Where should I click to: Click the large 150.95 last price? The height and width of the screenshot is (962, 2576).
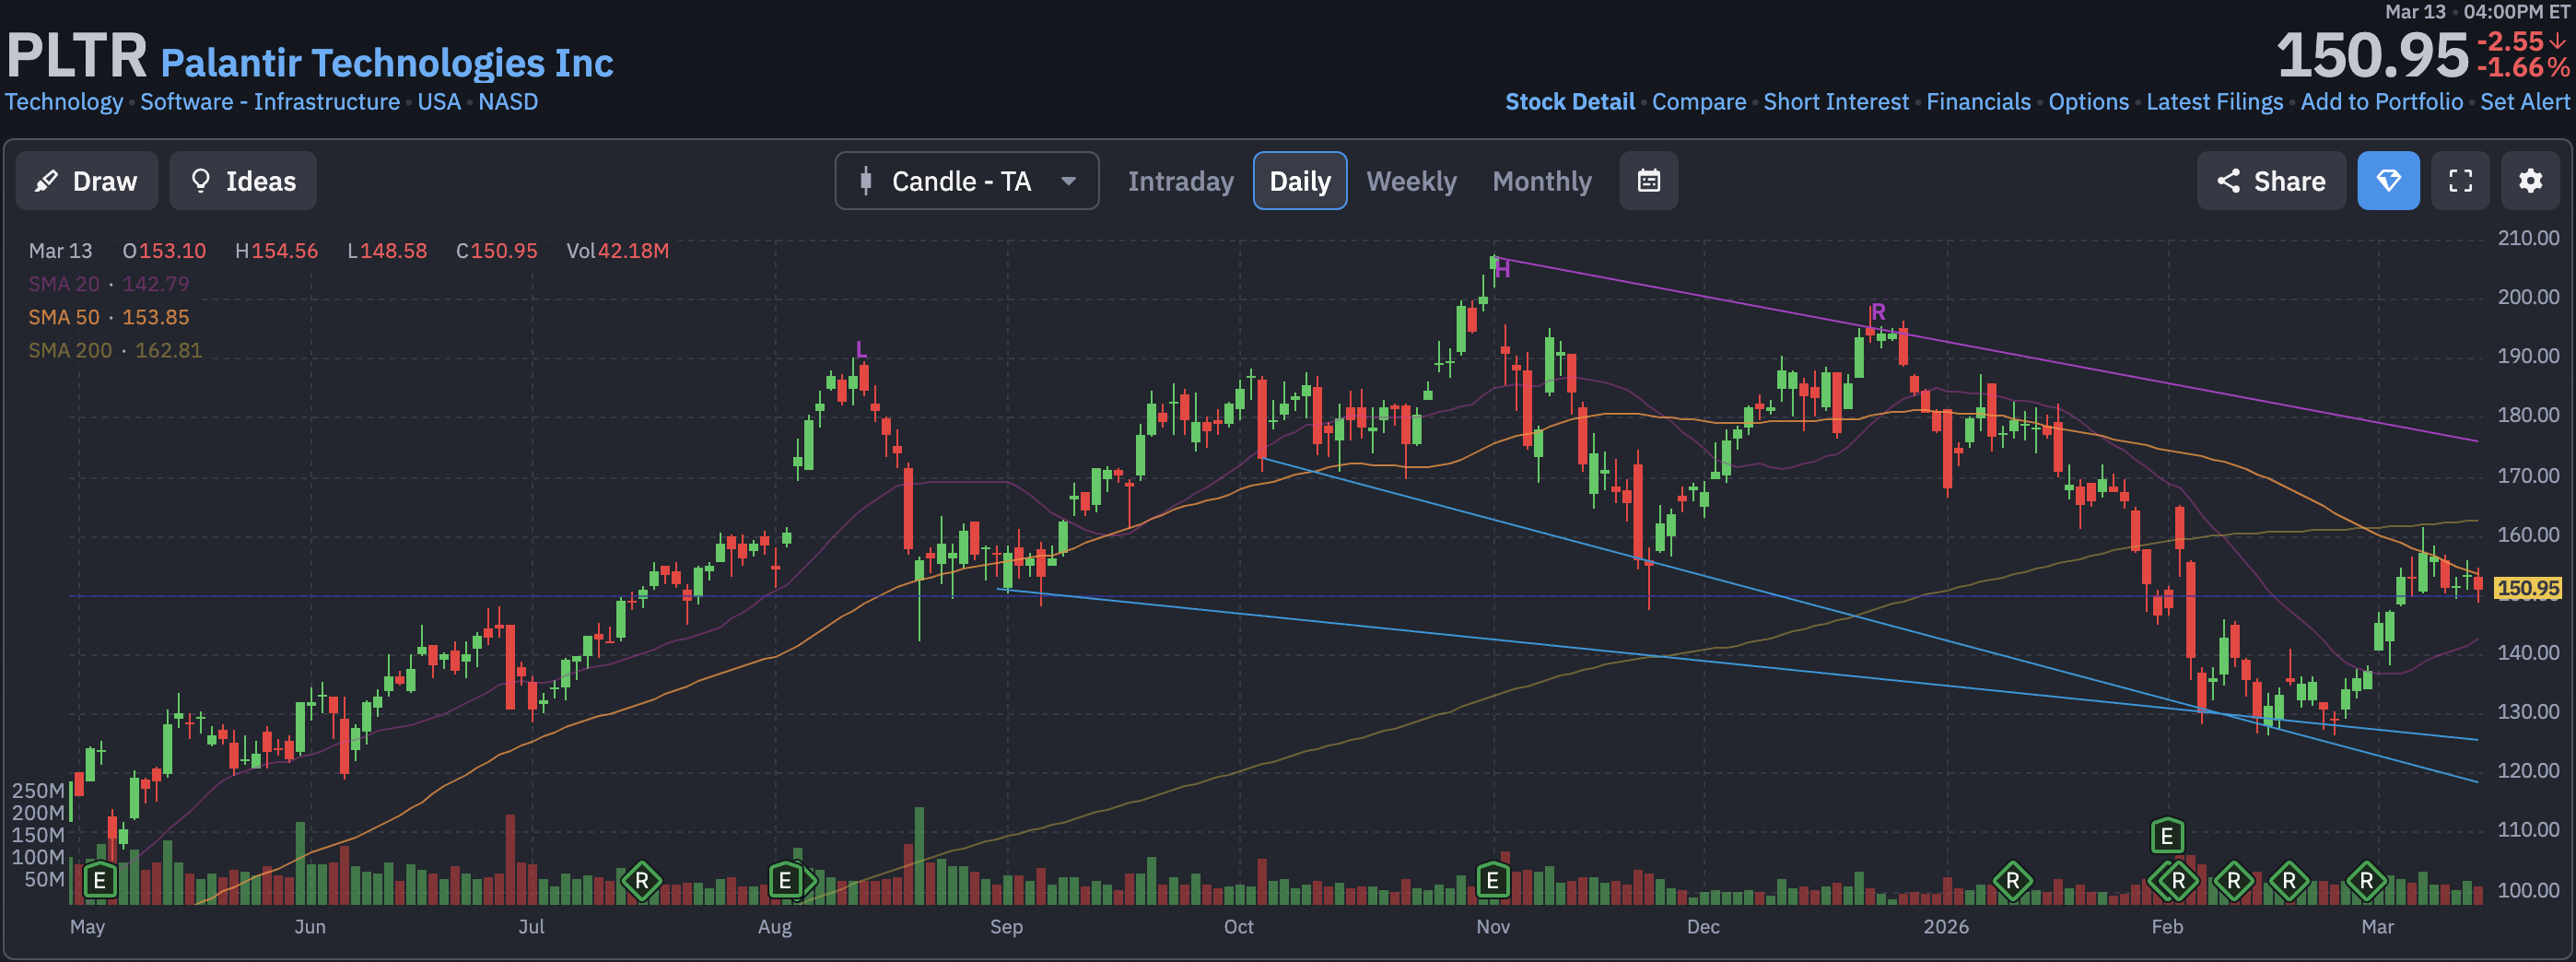coord(2372,55)
